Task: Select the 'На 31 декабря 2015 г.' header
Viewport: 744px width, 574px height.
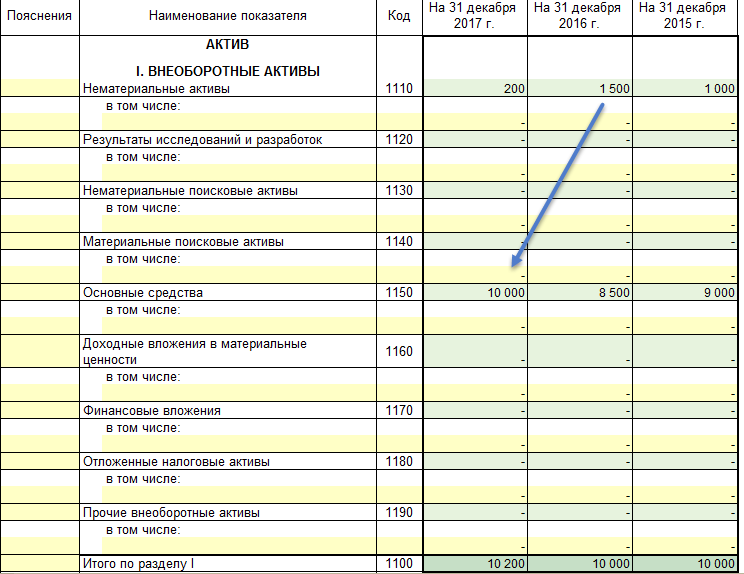Action: point(687,17)
